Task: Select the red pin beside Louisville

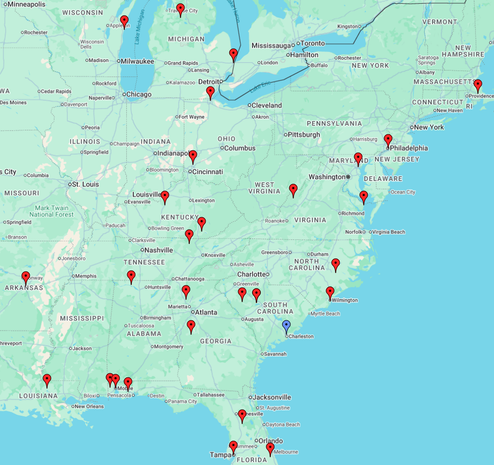Action: click(x=165, y=197)
